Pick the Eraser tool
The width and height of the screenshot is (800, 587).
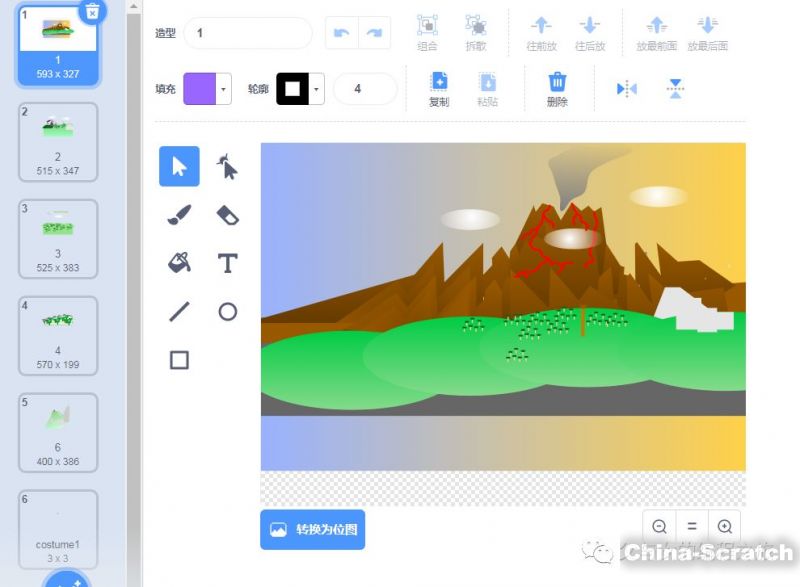pos(228,215)
